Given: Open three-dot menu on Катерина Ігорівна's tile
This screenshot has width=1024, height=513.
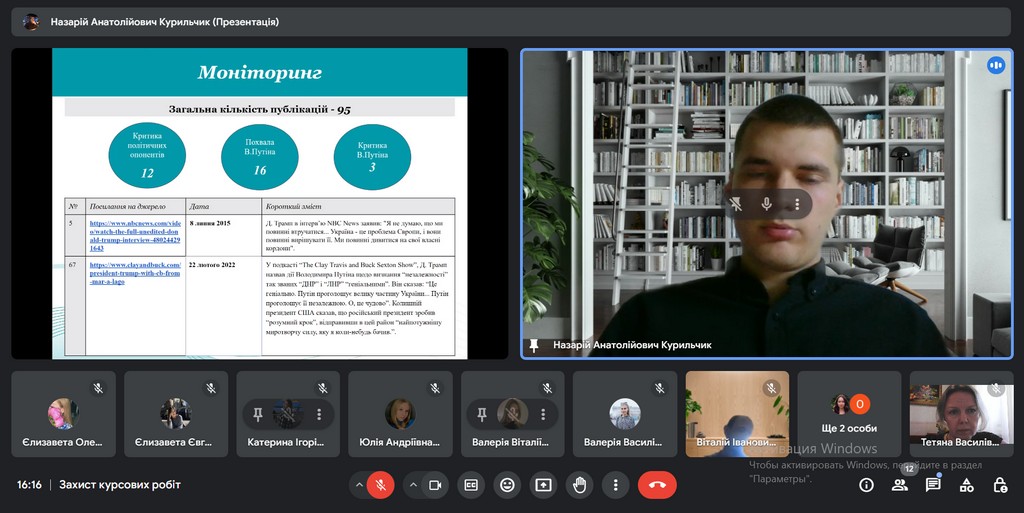Looking at the screenshot, I should (319, 413).
